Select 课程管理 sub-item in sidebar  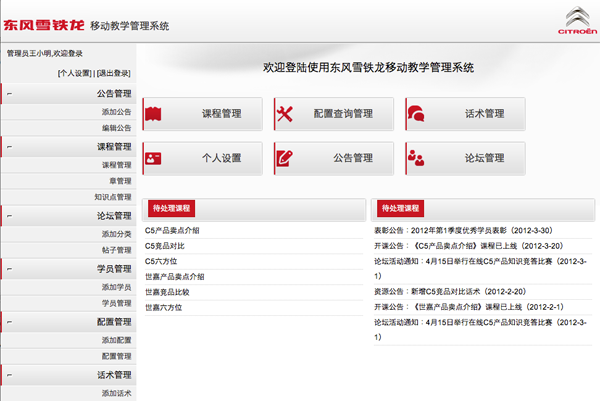click(116, 165)
